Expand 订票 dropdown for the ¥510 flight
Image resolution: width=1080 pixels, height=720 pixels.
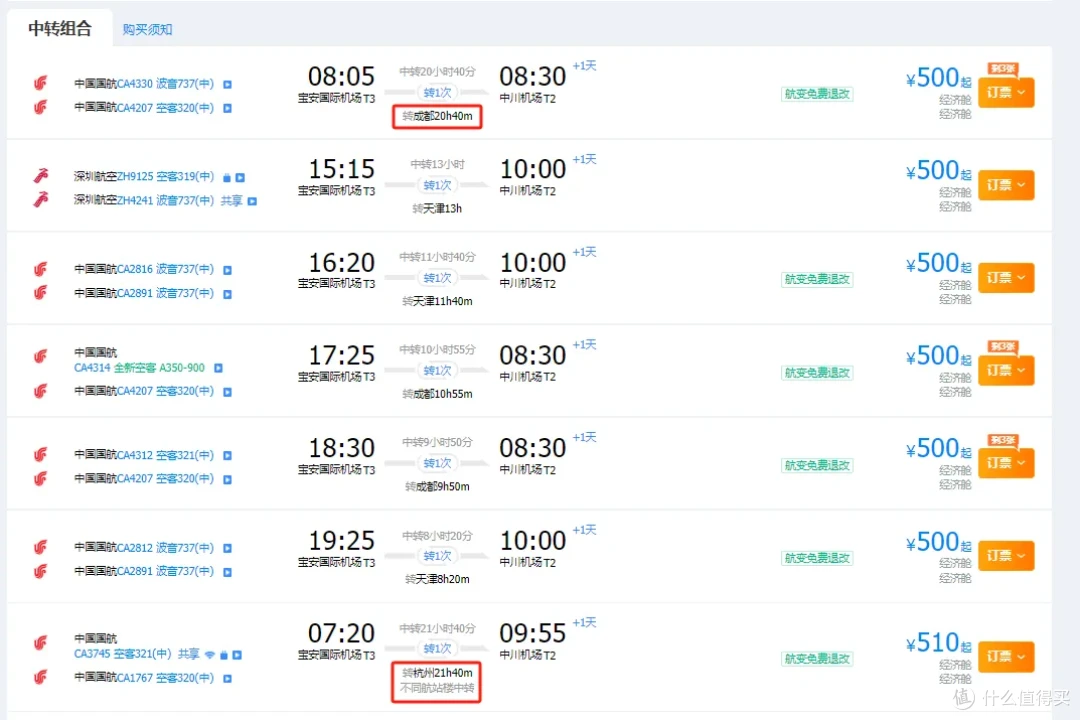pos(1006,656)
